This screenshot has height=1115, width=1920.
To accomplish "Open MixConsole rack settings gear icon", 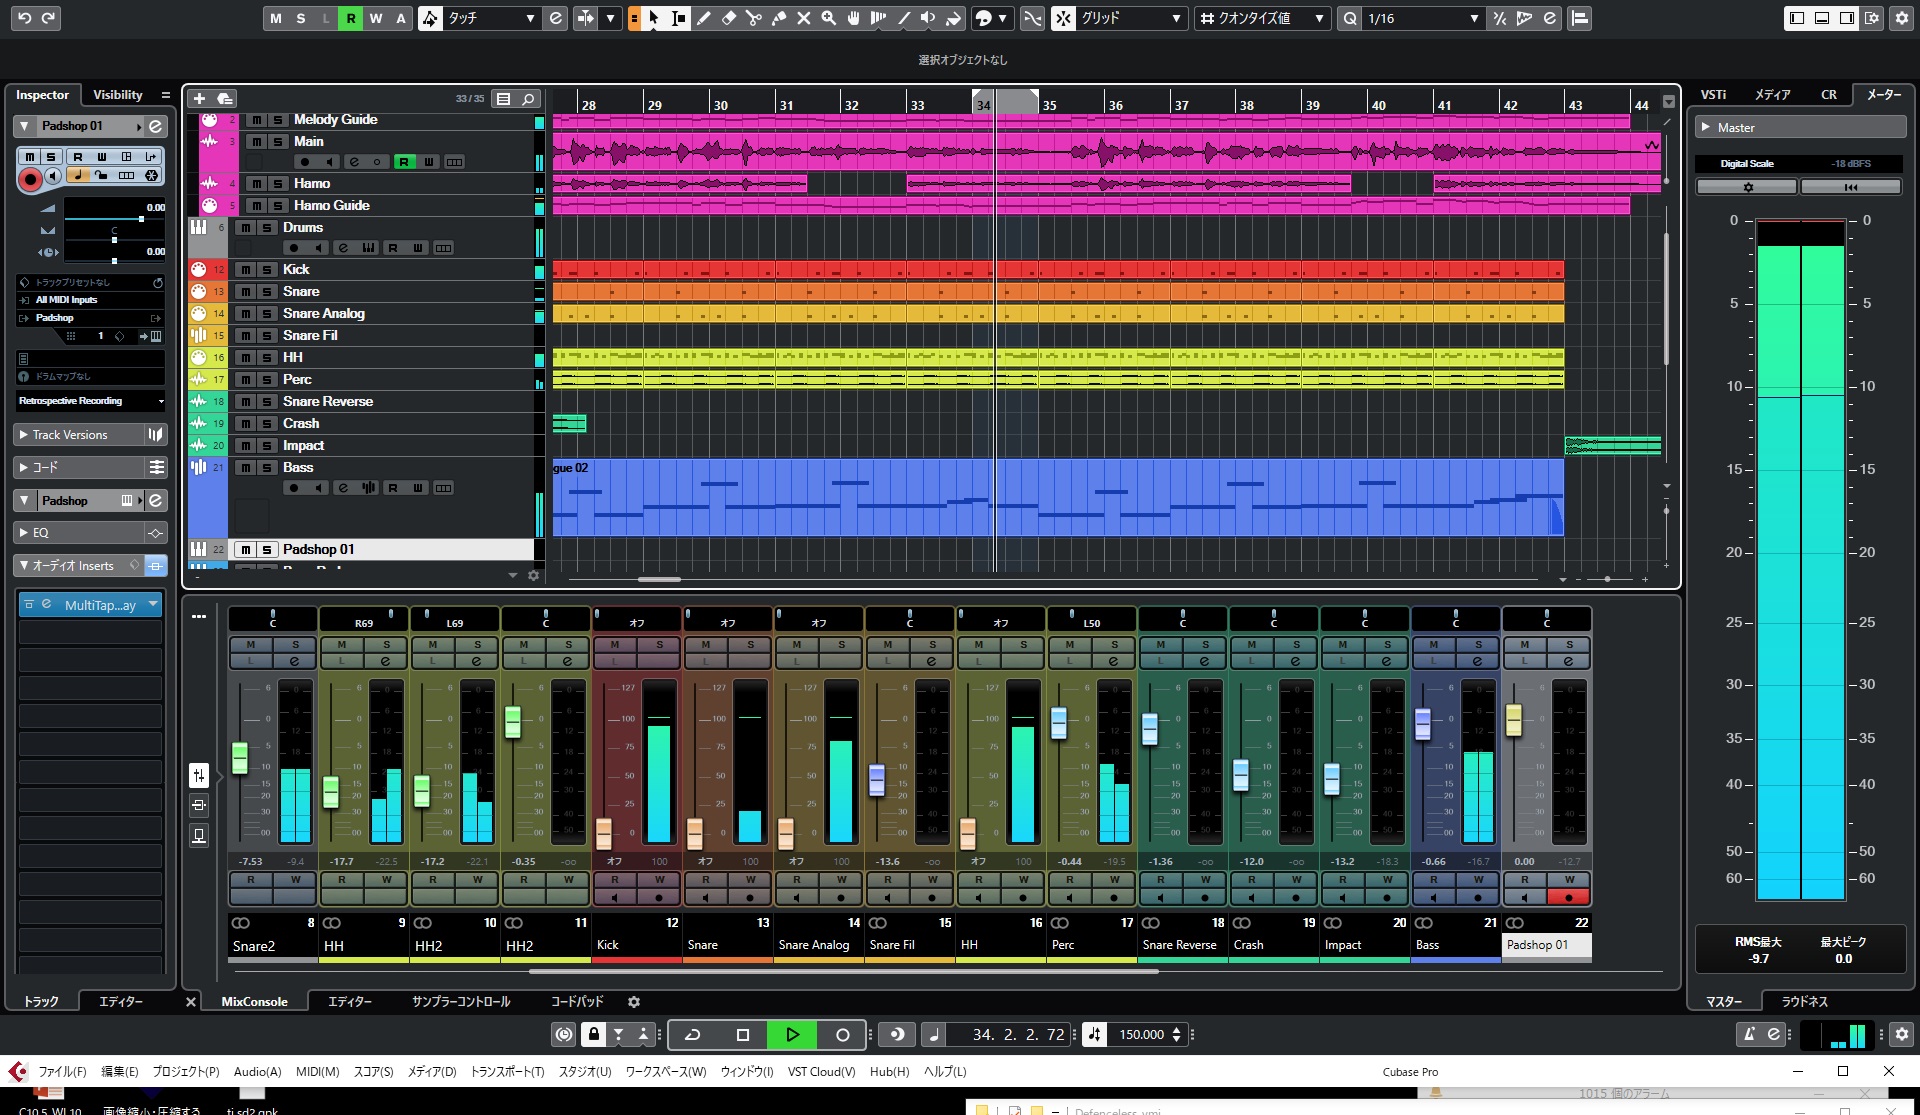I will (x=634, y=1001).
